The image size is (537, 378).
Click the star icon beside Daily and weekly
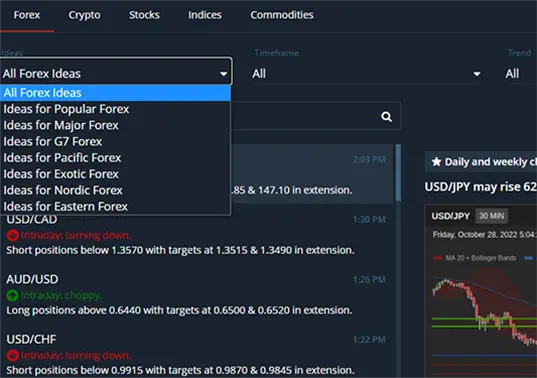click(x=436, y=162)
